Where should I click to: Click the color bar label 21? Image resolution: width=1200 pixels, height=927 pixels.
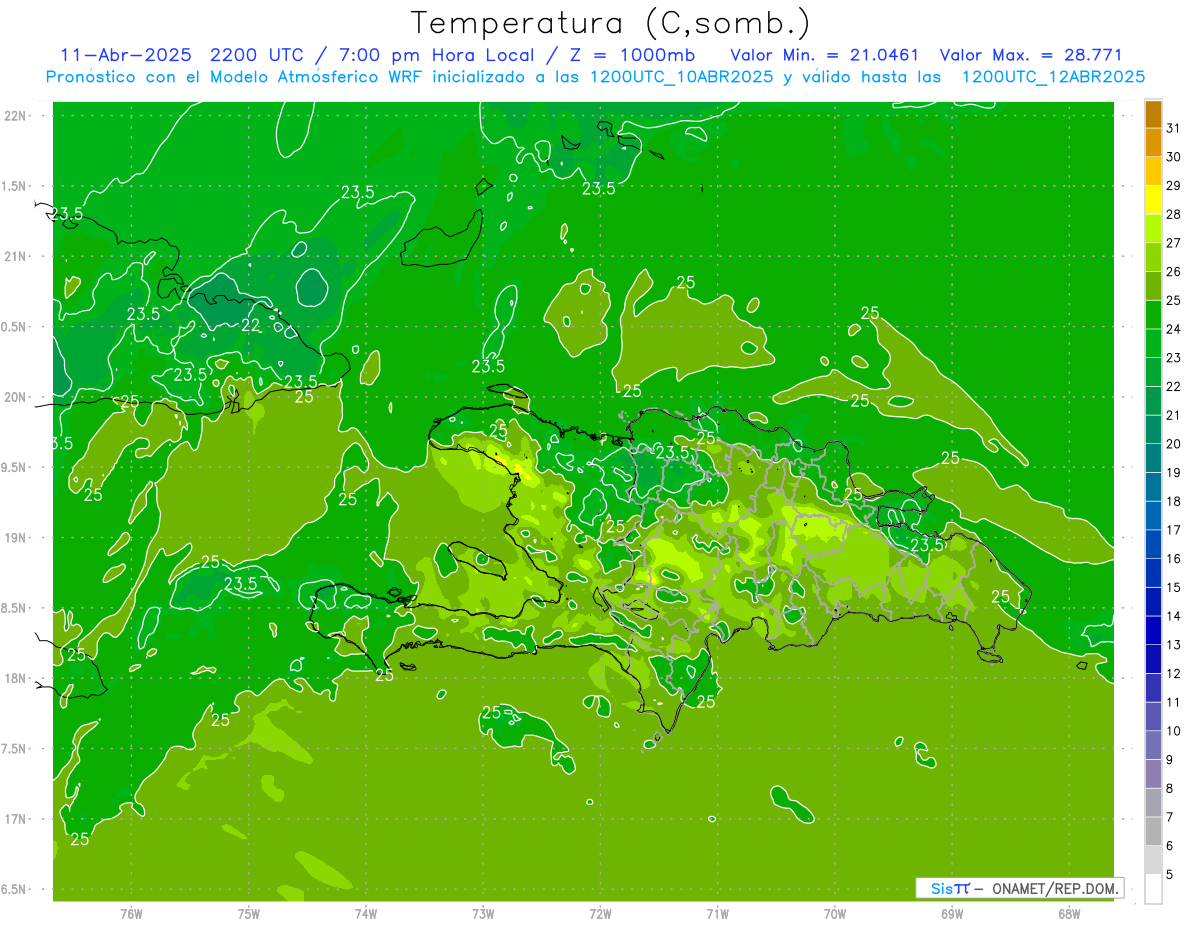point(1174,415)
